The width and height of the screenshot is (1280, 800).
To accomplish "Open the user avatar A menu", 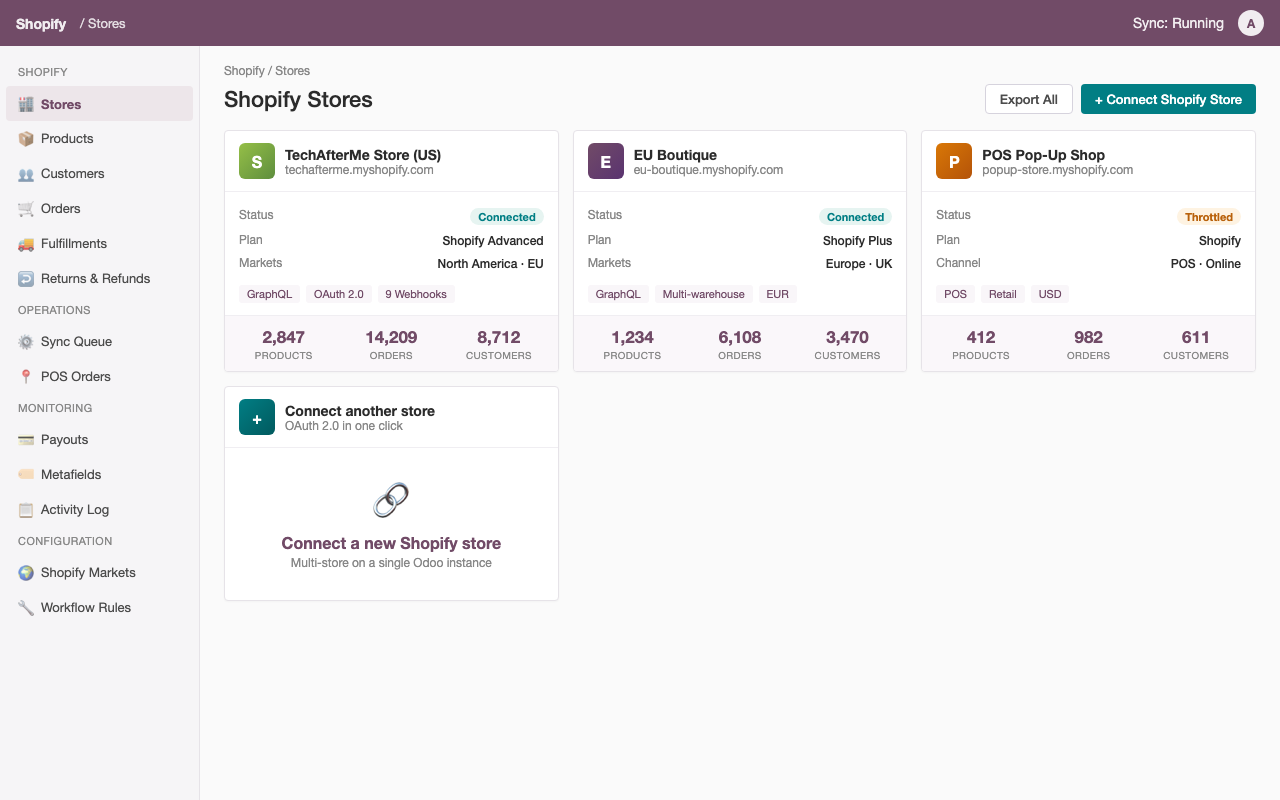I will click(1251, 23).
